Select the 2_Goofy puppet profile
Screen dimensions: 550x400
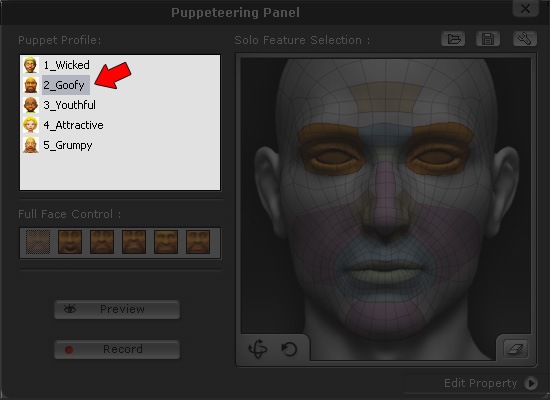[66, 85]
